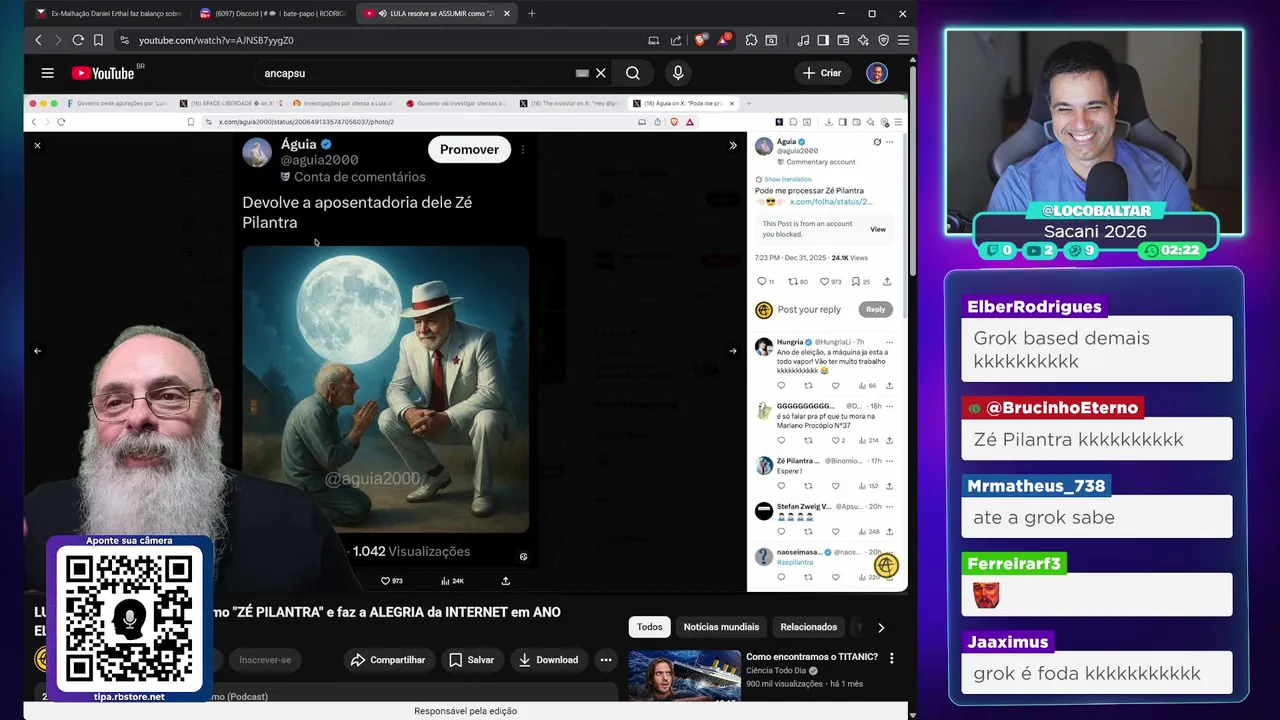Open more menu on Hungria's reply
This screenshot has width=1280, height=720.
[889, 342]
